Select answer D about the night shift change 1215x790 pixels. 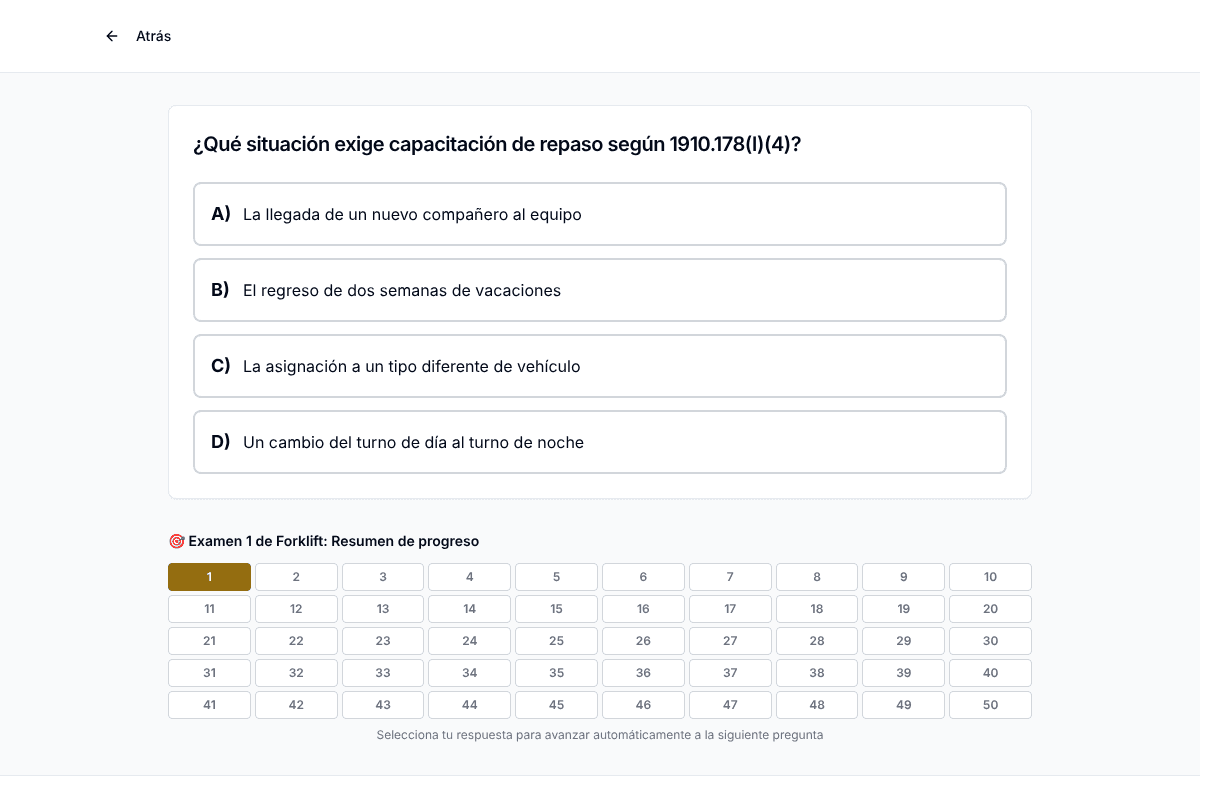pos(600,442)
